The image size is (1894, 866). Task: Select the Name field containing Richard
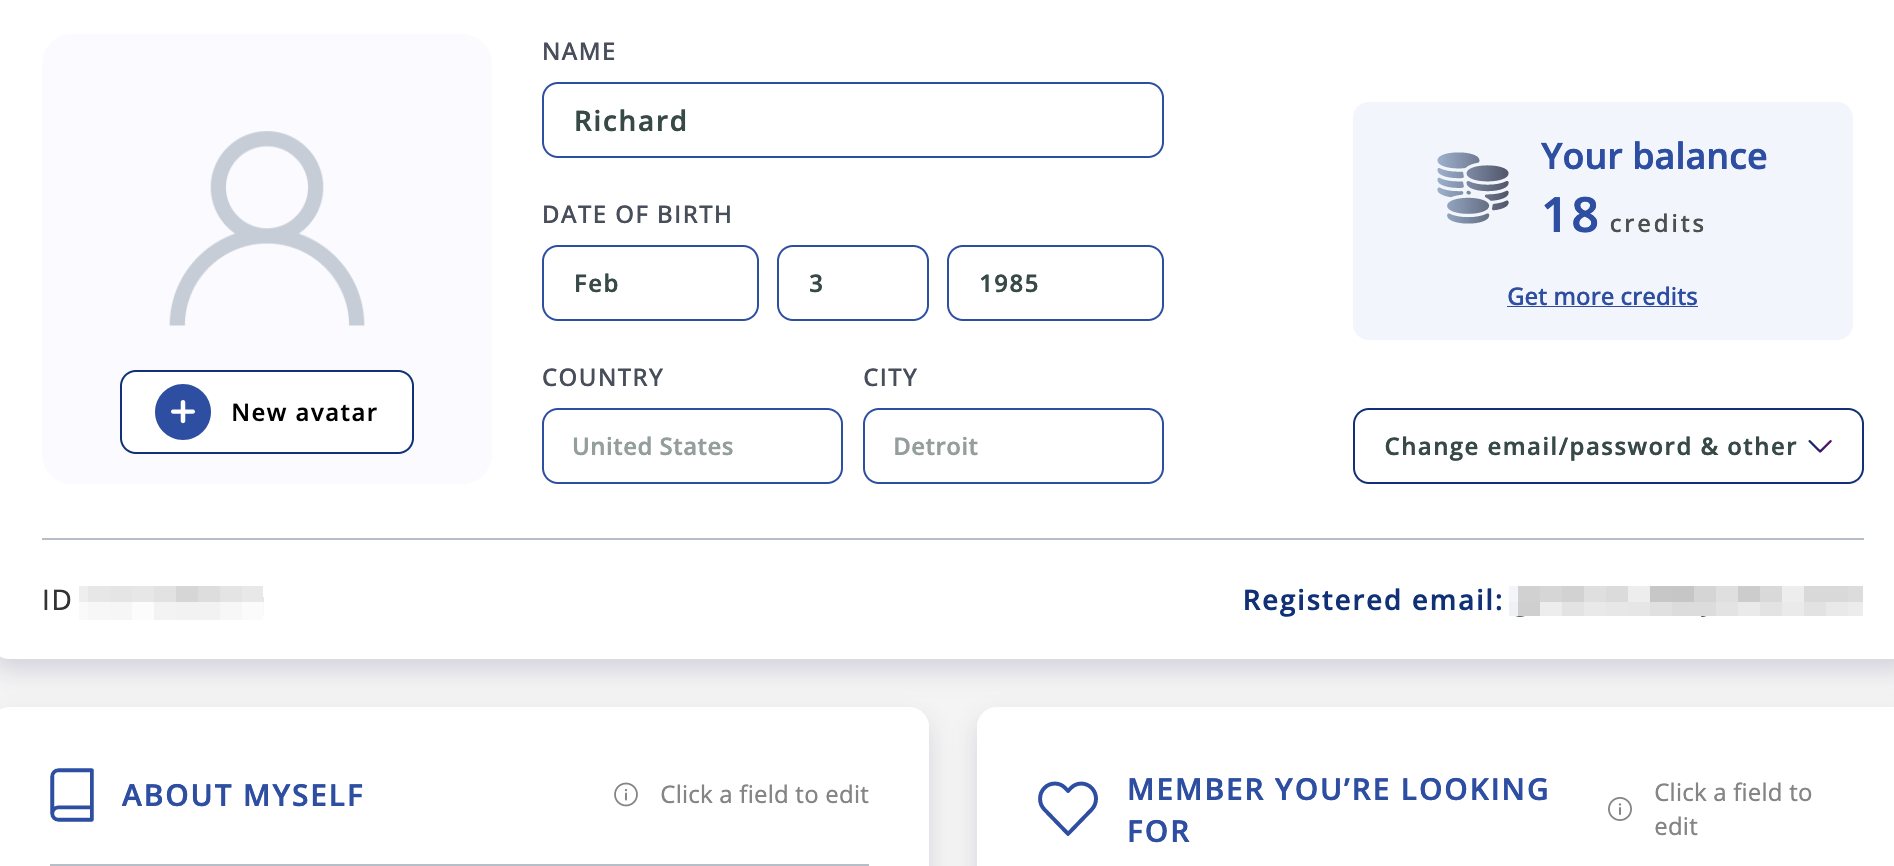click(852, 120)
